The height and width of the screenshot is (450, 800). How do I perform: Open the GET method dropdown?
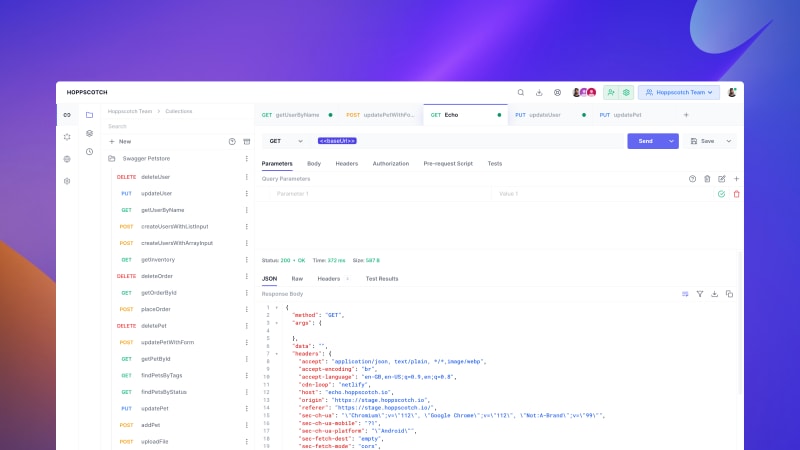286,141
